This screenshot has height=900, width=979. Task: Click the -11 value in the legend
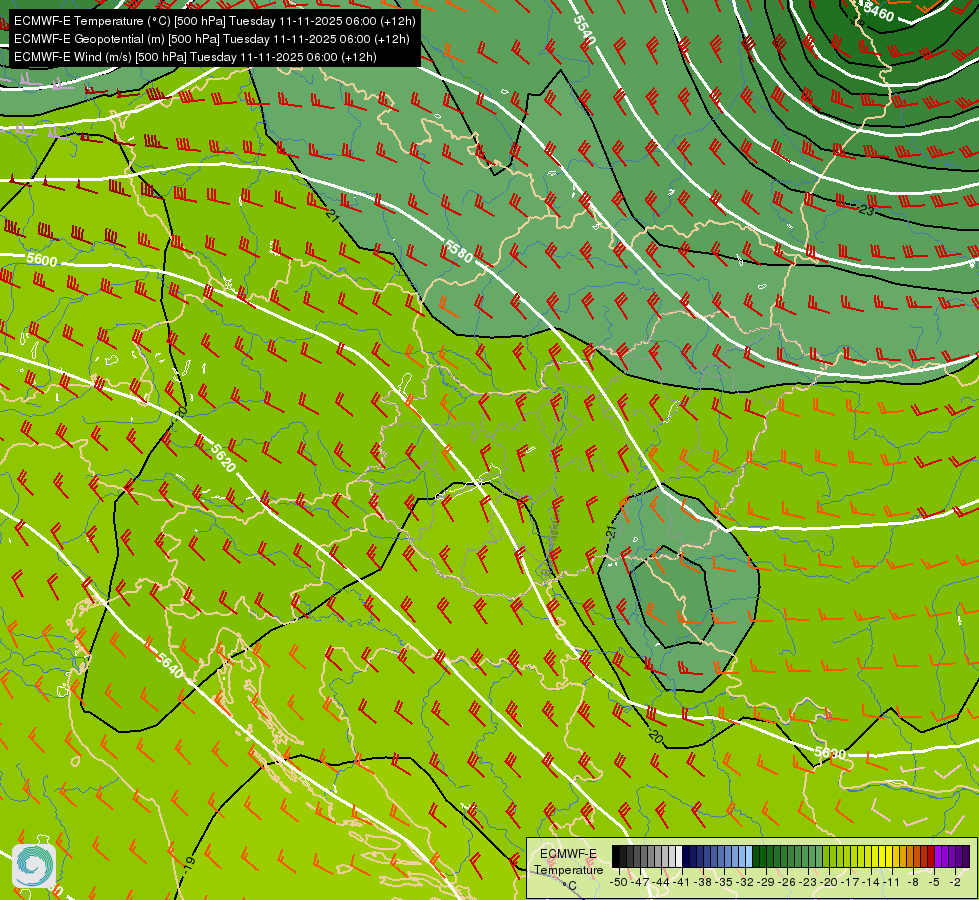point(892,882)
